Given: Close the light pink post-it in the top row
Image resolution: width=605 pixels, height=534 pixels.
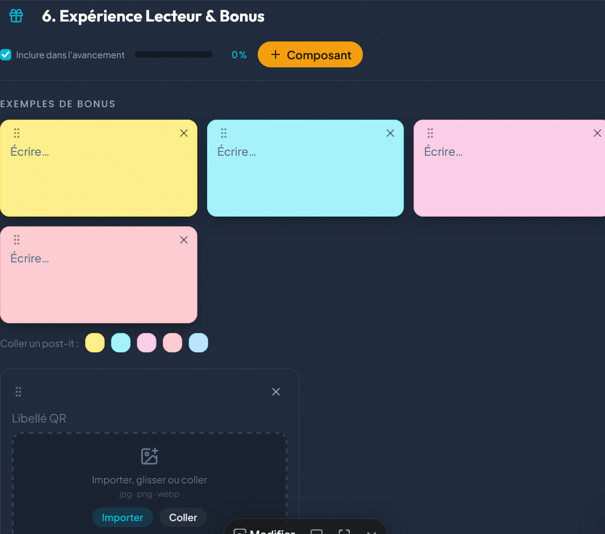Looking at the screenshot, I should pos(597,133).
